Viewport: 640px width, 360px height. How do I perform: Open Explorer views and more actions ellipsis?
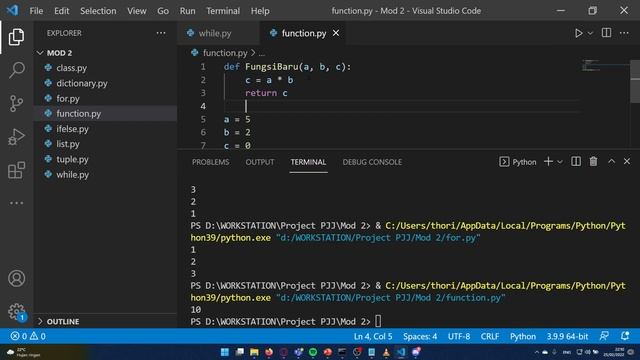click(161, 33)
